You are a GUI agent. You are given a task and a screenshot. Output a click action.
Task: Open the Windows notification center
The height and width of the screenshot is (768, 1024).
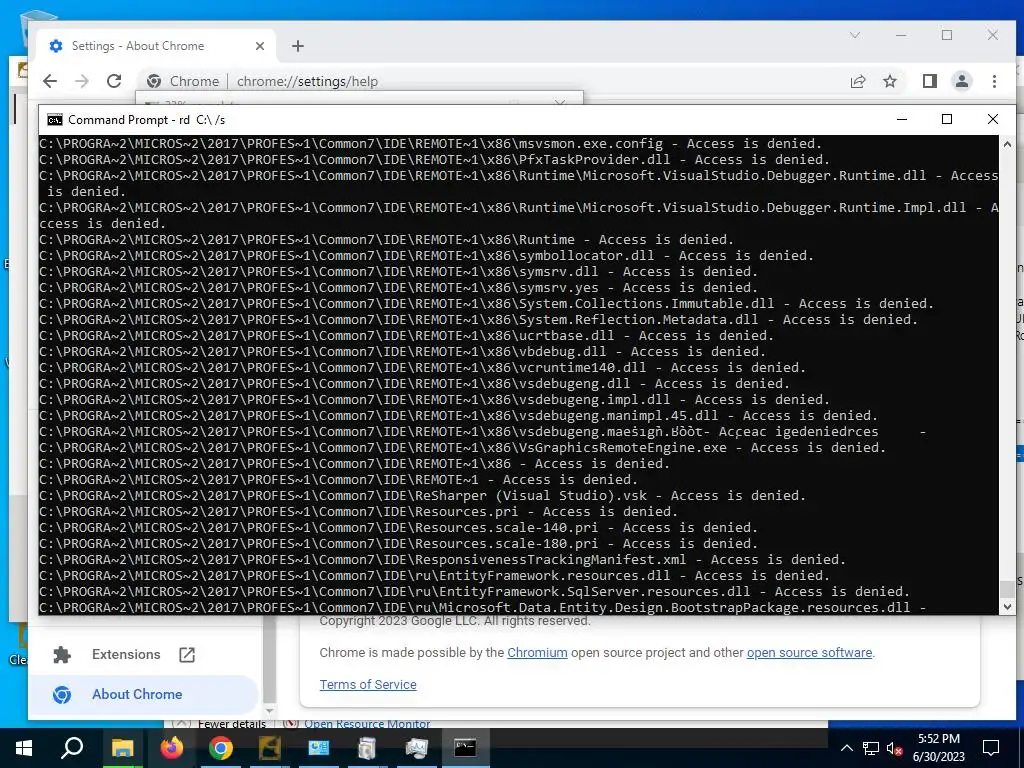click(991, 748)
